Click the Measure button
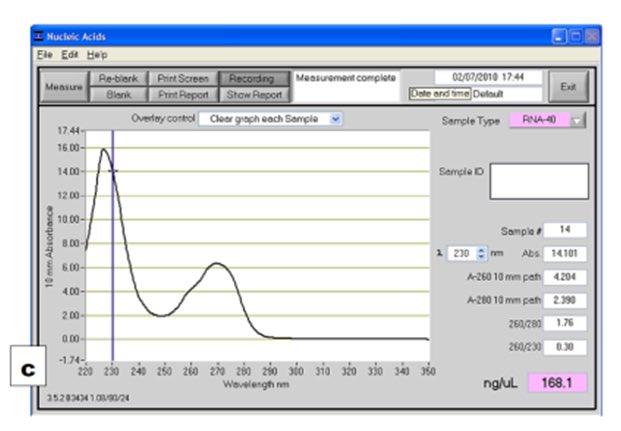The image size is (621, 431). [64, 87]
